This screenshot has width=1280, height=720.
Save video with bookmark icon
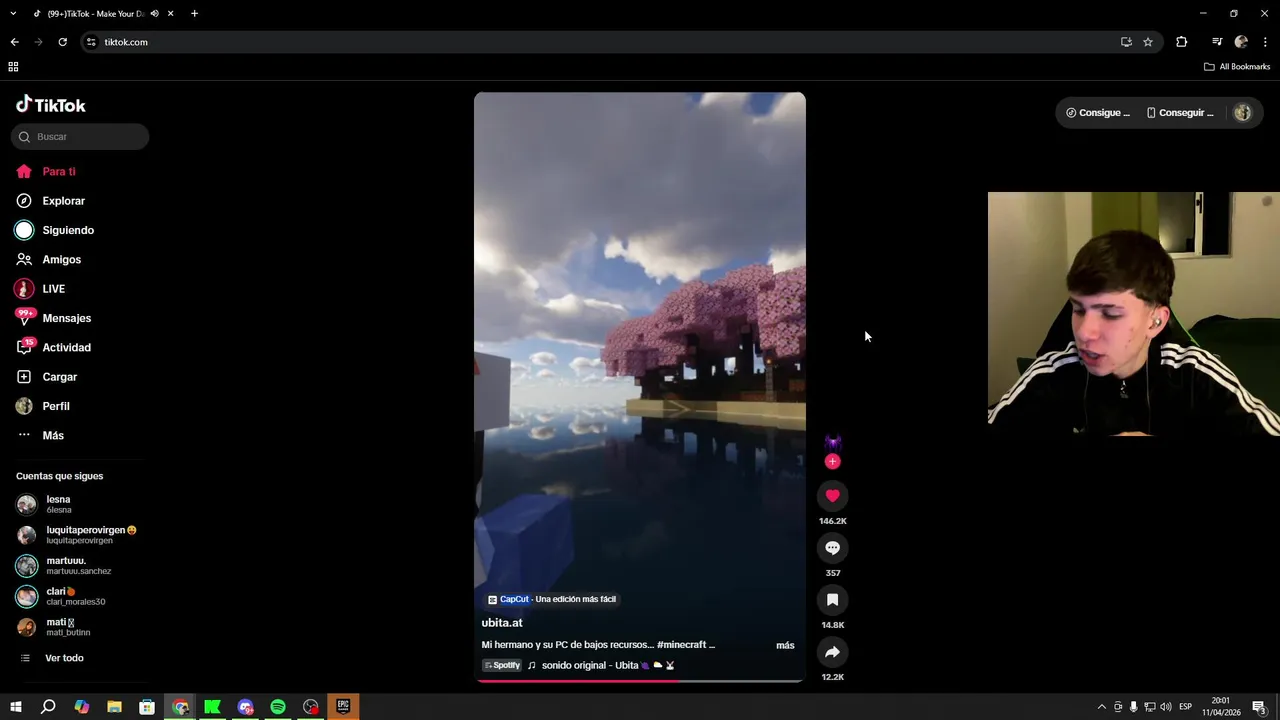(x=832, y=600)
